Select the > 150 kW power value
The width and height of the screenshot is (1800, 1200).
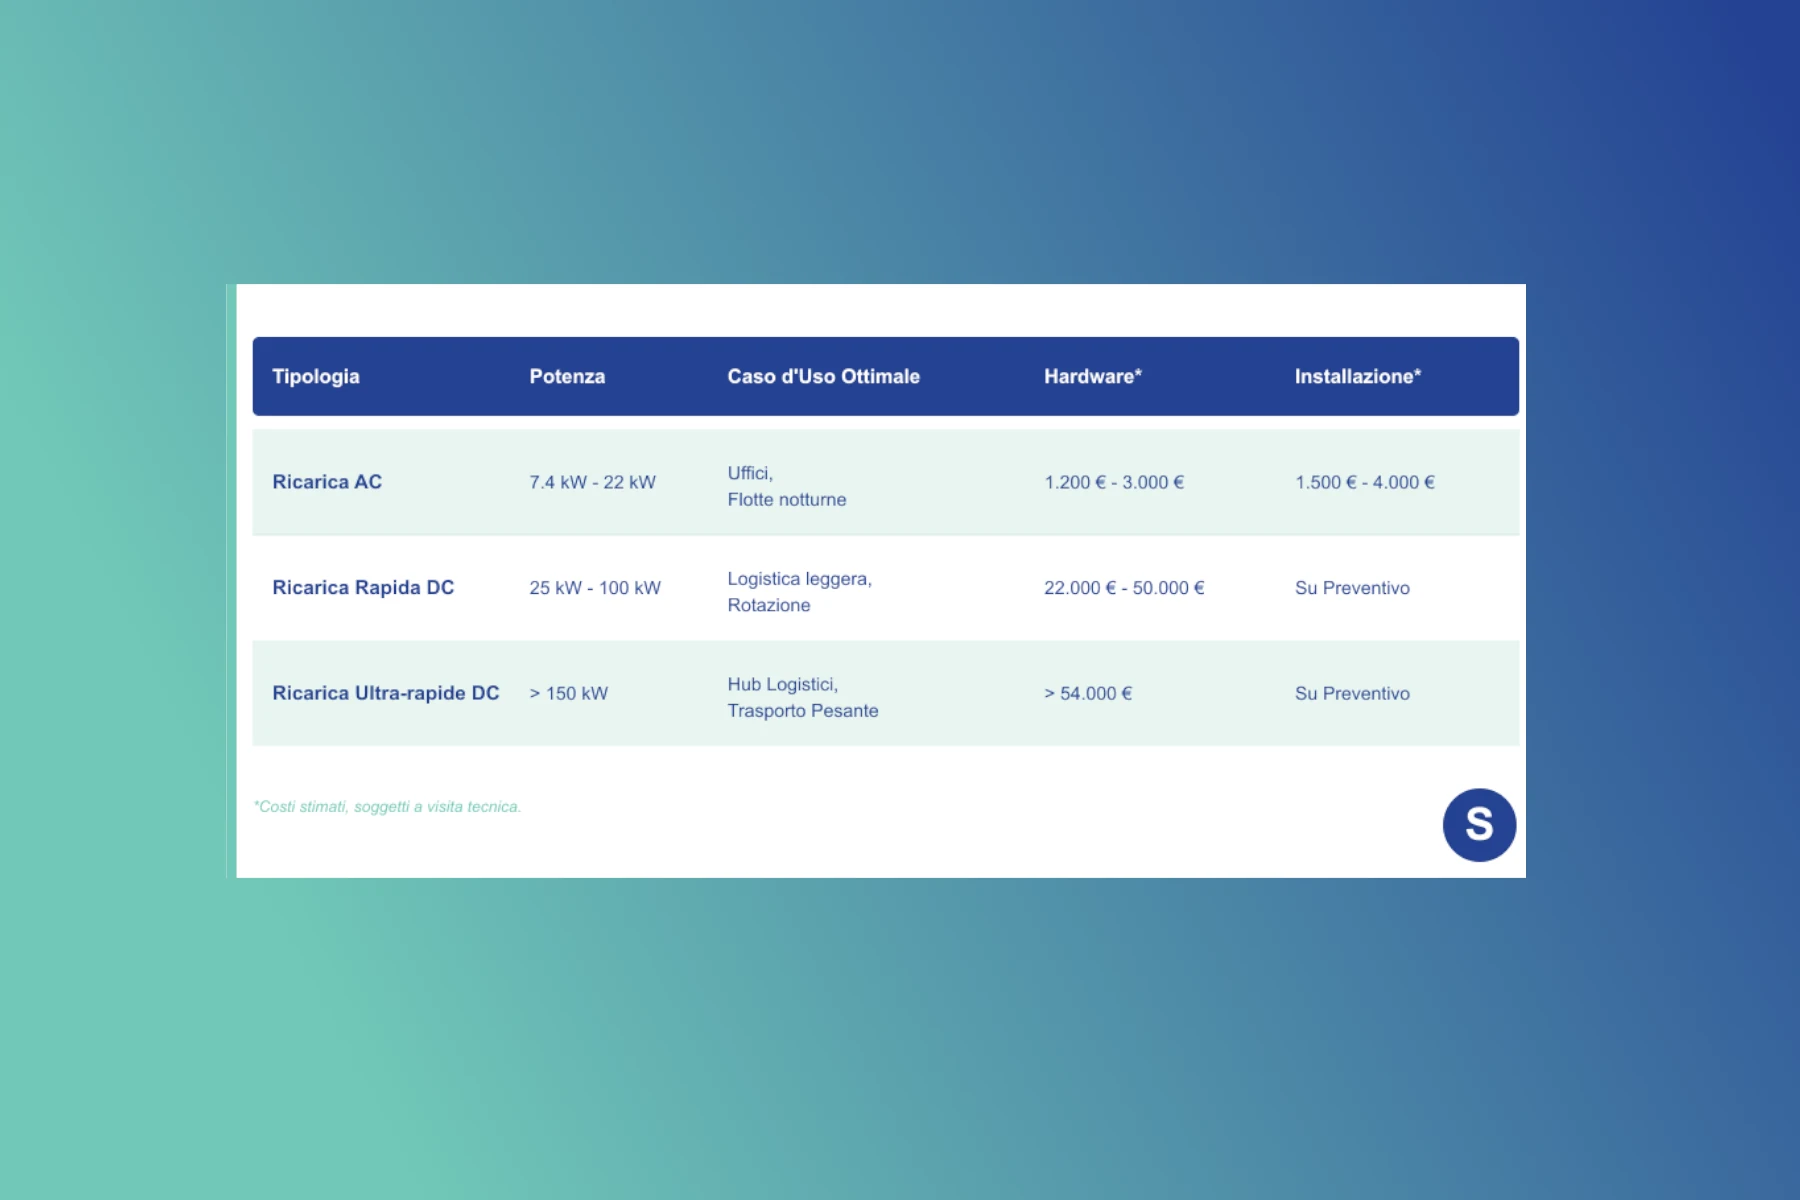568,693
